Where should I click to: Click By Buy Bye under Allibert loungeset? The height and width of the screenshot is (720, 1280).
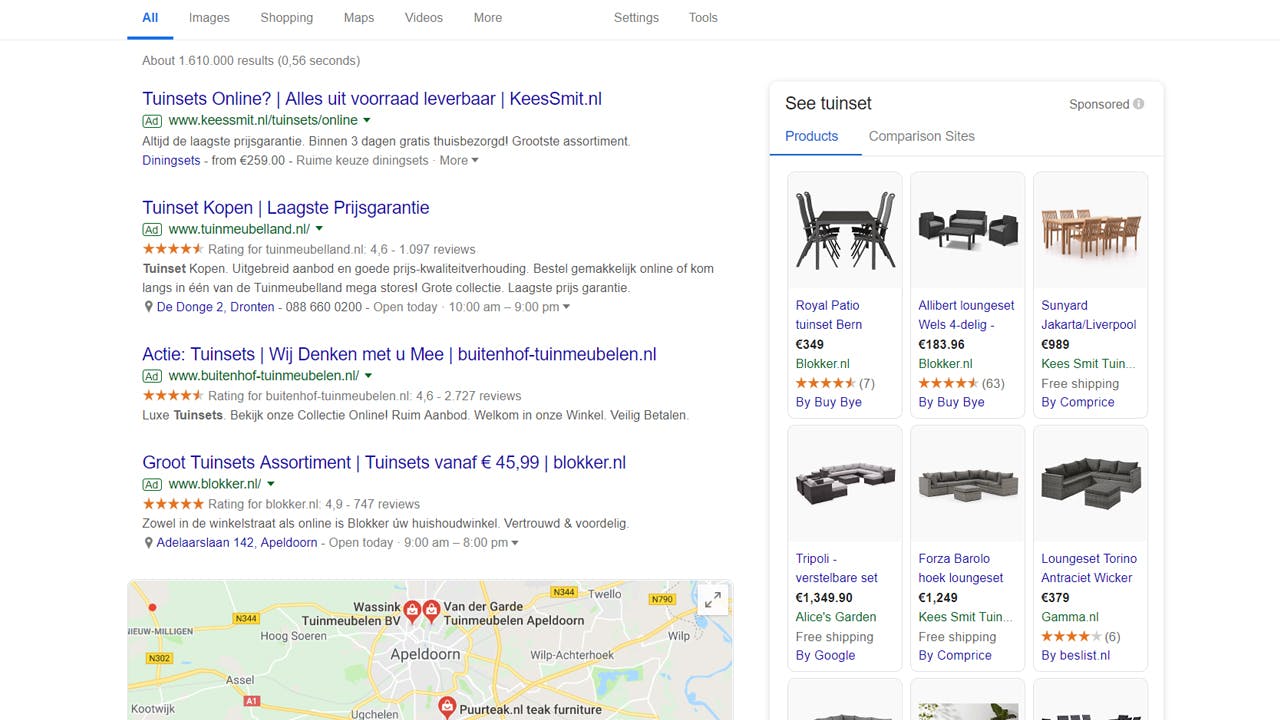[951, 402]
